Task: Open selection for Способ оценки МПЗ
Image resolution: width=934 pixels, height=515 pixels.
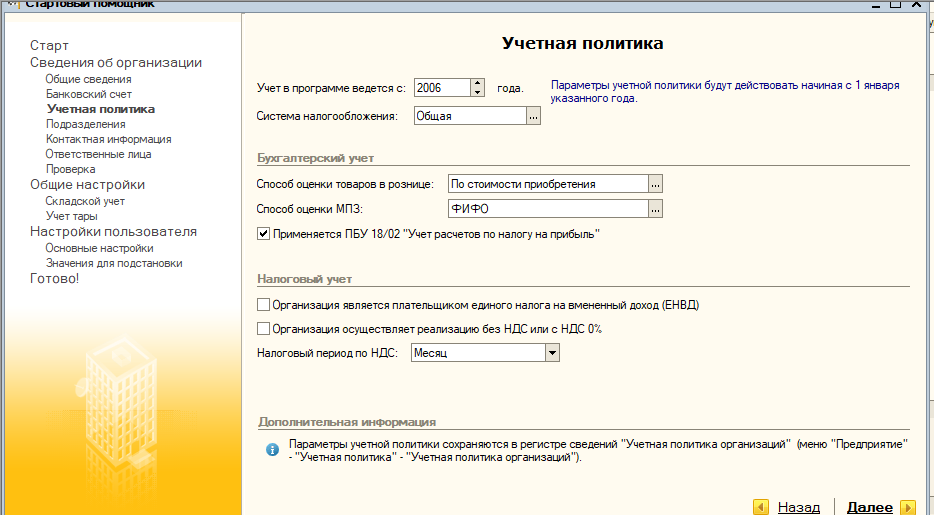Action: 655,209
